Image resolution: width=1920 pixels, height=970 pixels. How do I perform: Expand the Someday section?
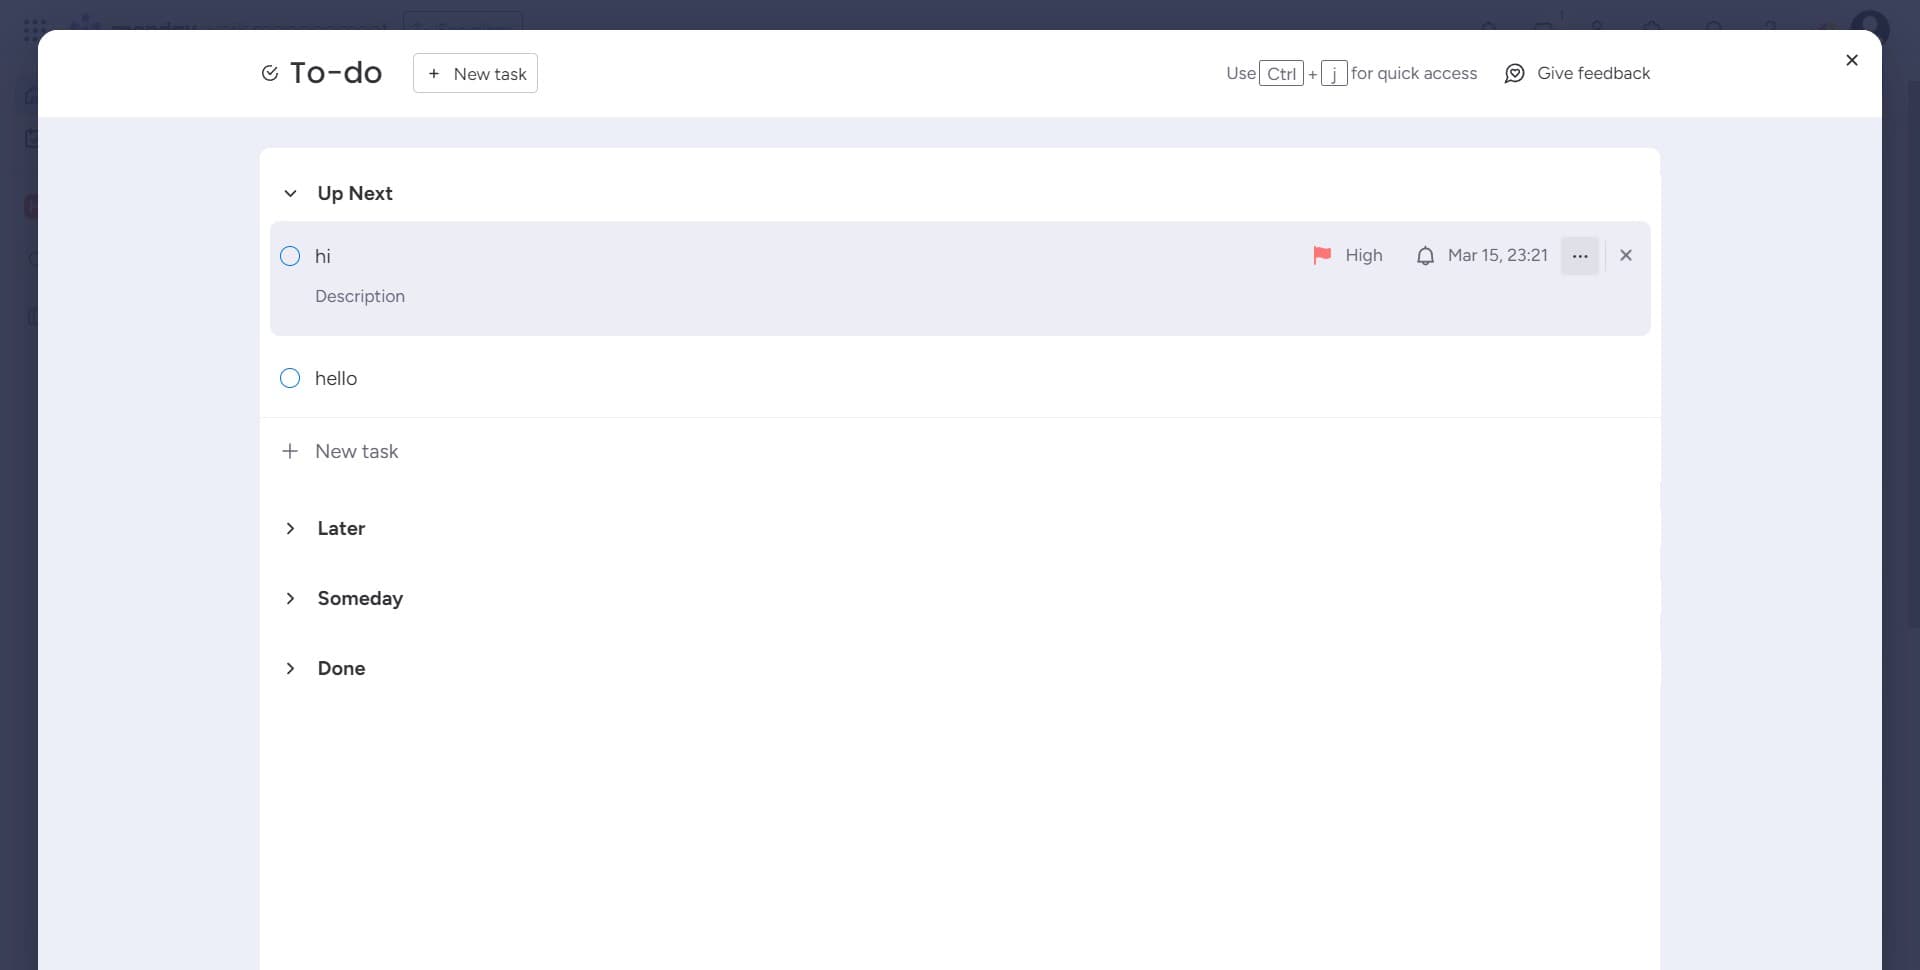tap(290, 598)
